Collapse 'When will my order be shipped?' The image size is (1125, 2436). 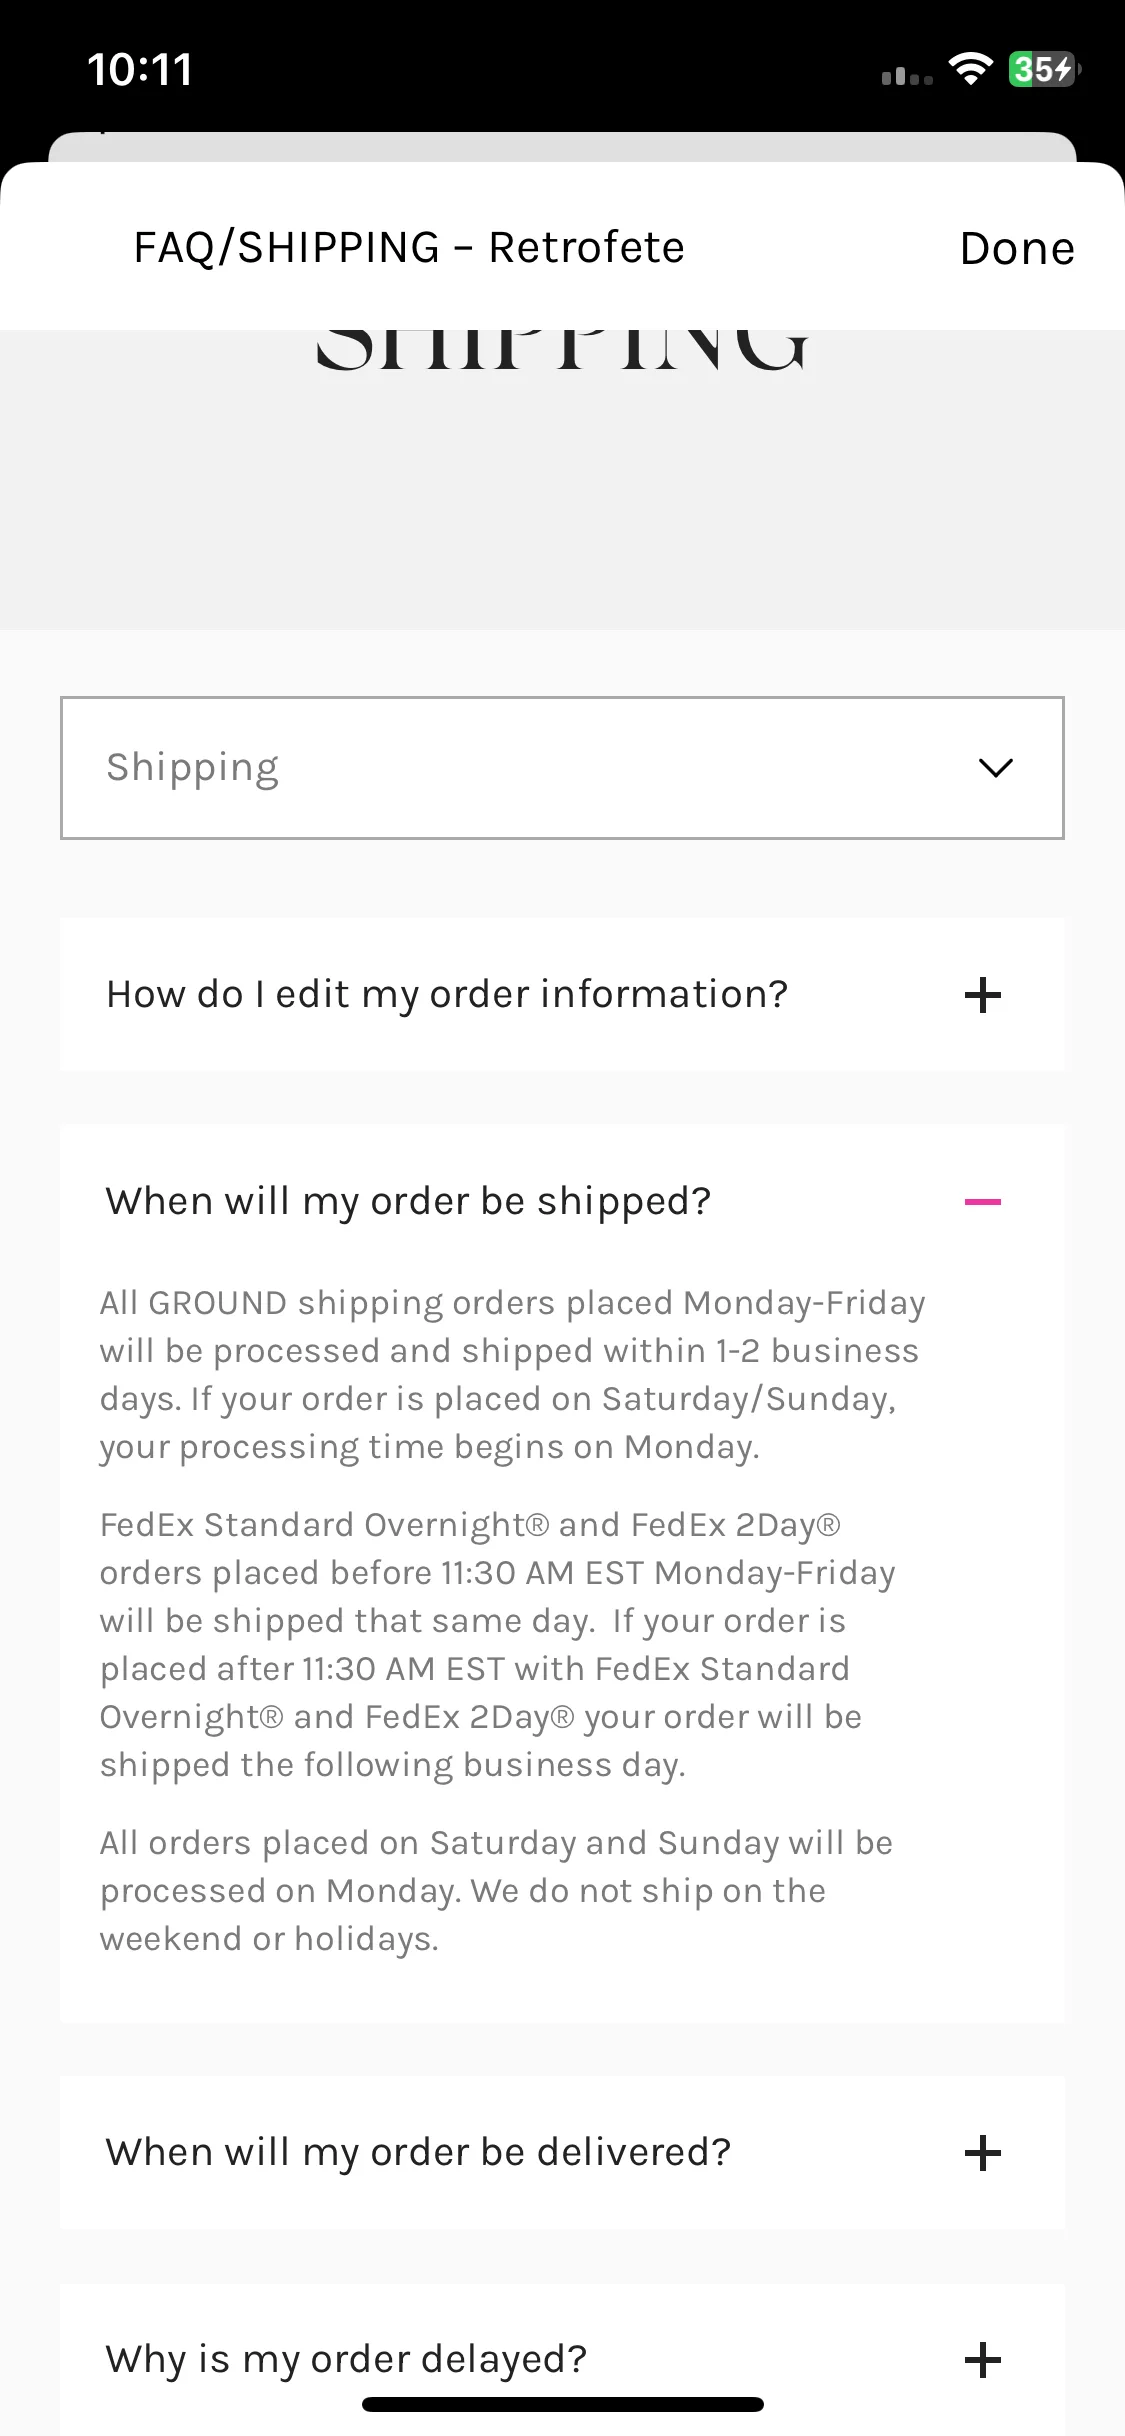point(562,1201)
